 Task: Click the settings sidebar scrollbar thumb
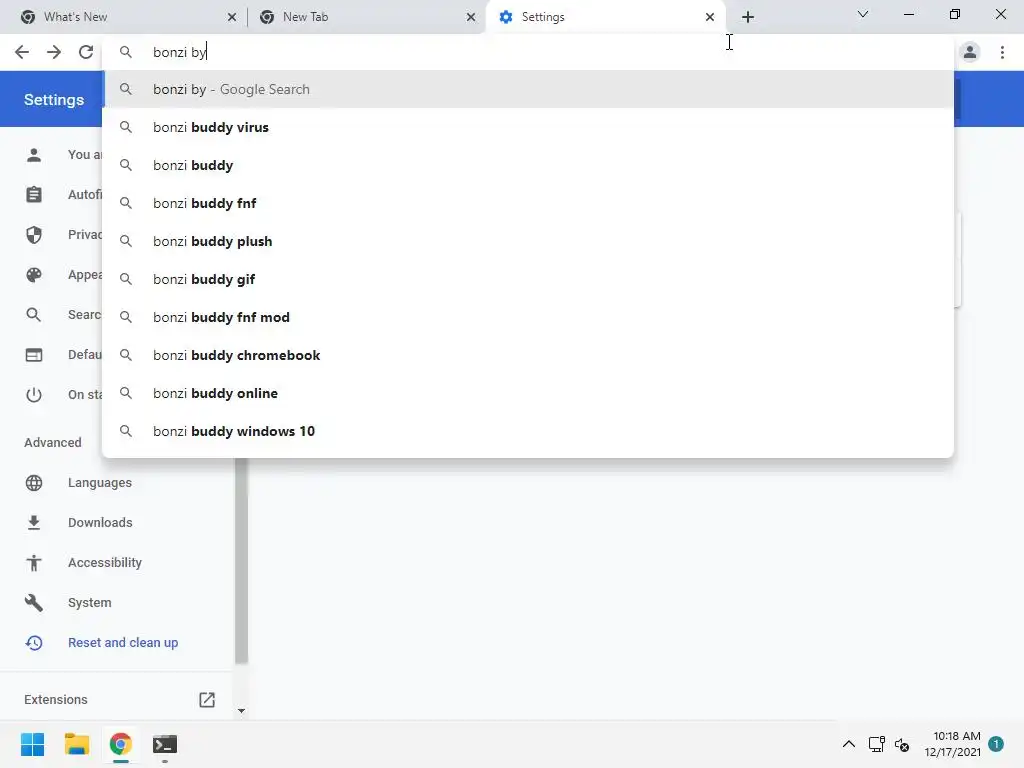(x=241, y=560)
